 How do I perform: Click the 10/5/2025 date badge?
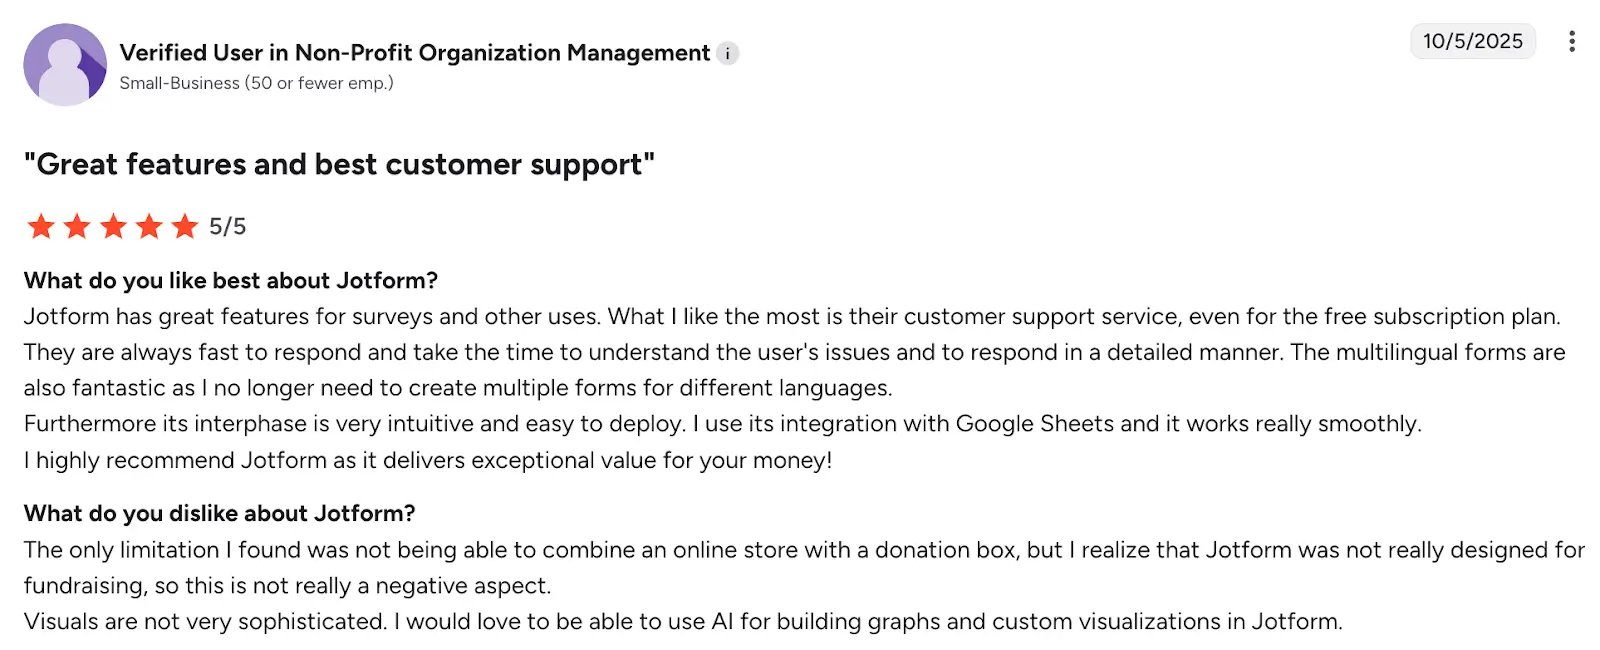pos(1473,41)
